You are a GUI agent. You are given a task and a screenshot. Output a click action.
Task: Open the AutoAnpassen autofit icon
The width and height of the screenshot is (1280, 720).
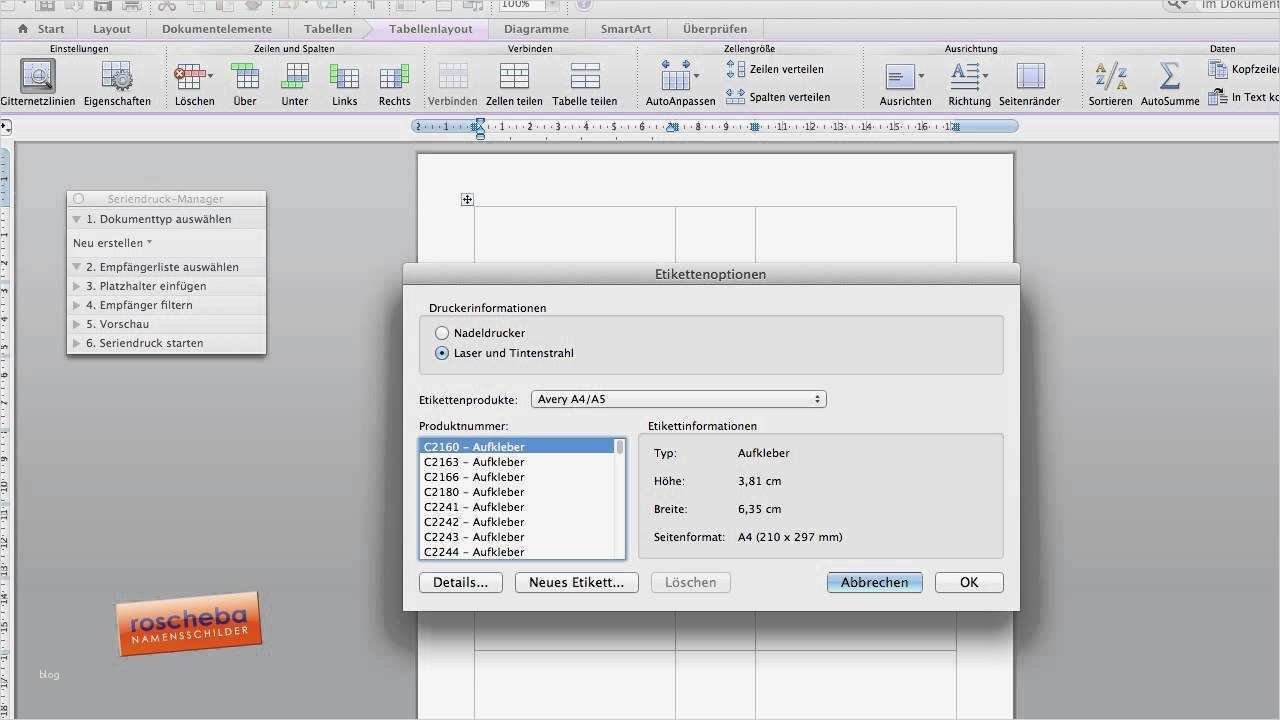pyautogui.click(x=676, y=76)
